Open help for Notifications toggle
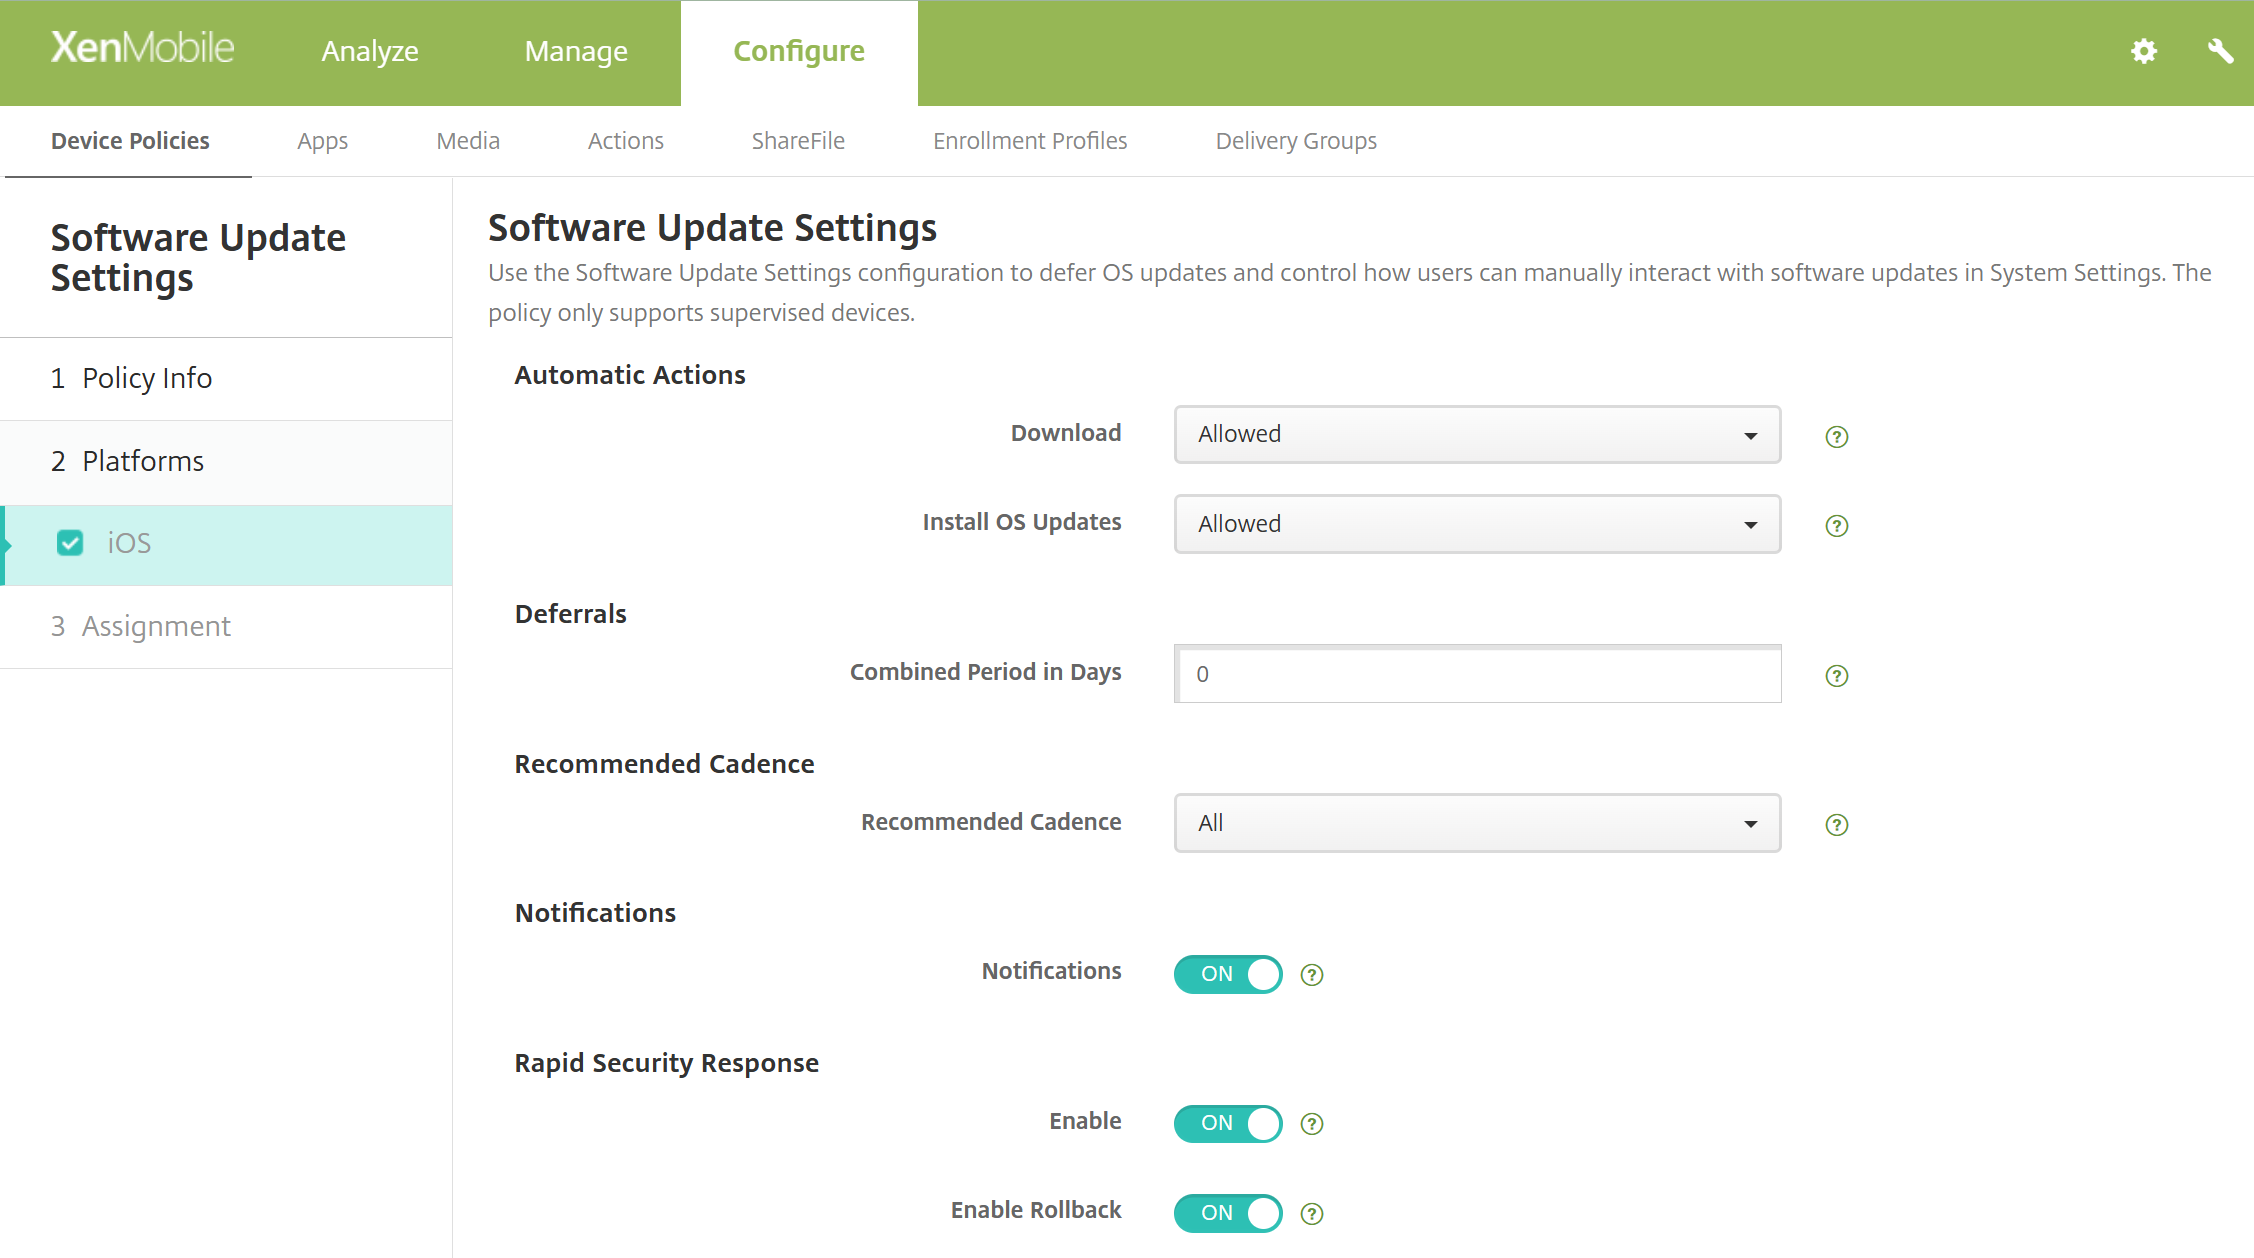2254x1258 pixels. pyautogui.click(x=1312, y=974)
